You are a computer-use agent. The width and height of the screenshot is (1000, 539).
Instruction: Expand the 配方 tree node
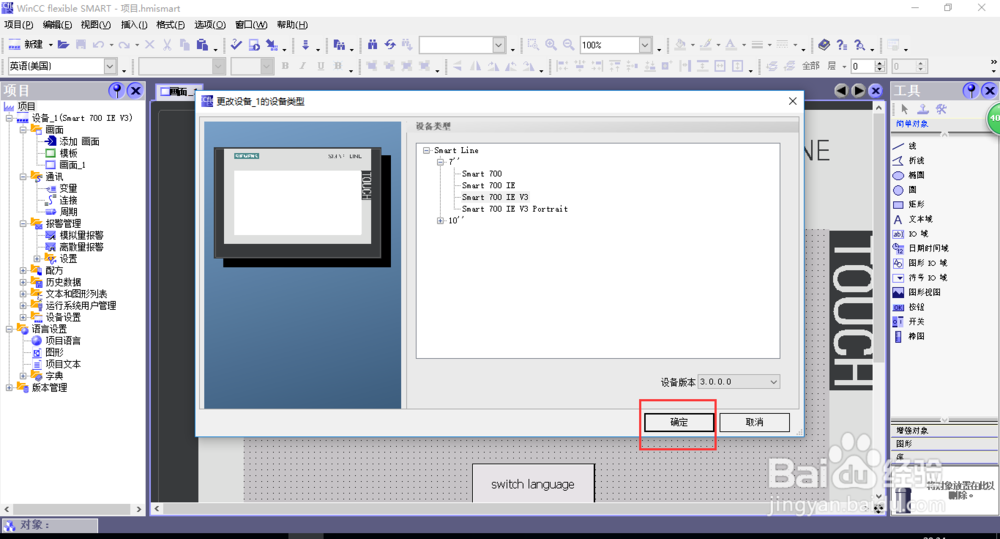[23, 270]
